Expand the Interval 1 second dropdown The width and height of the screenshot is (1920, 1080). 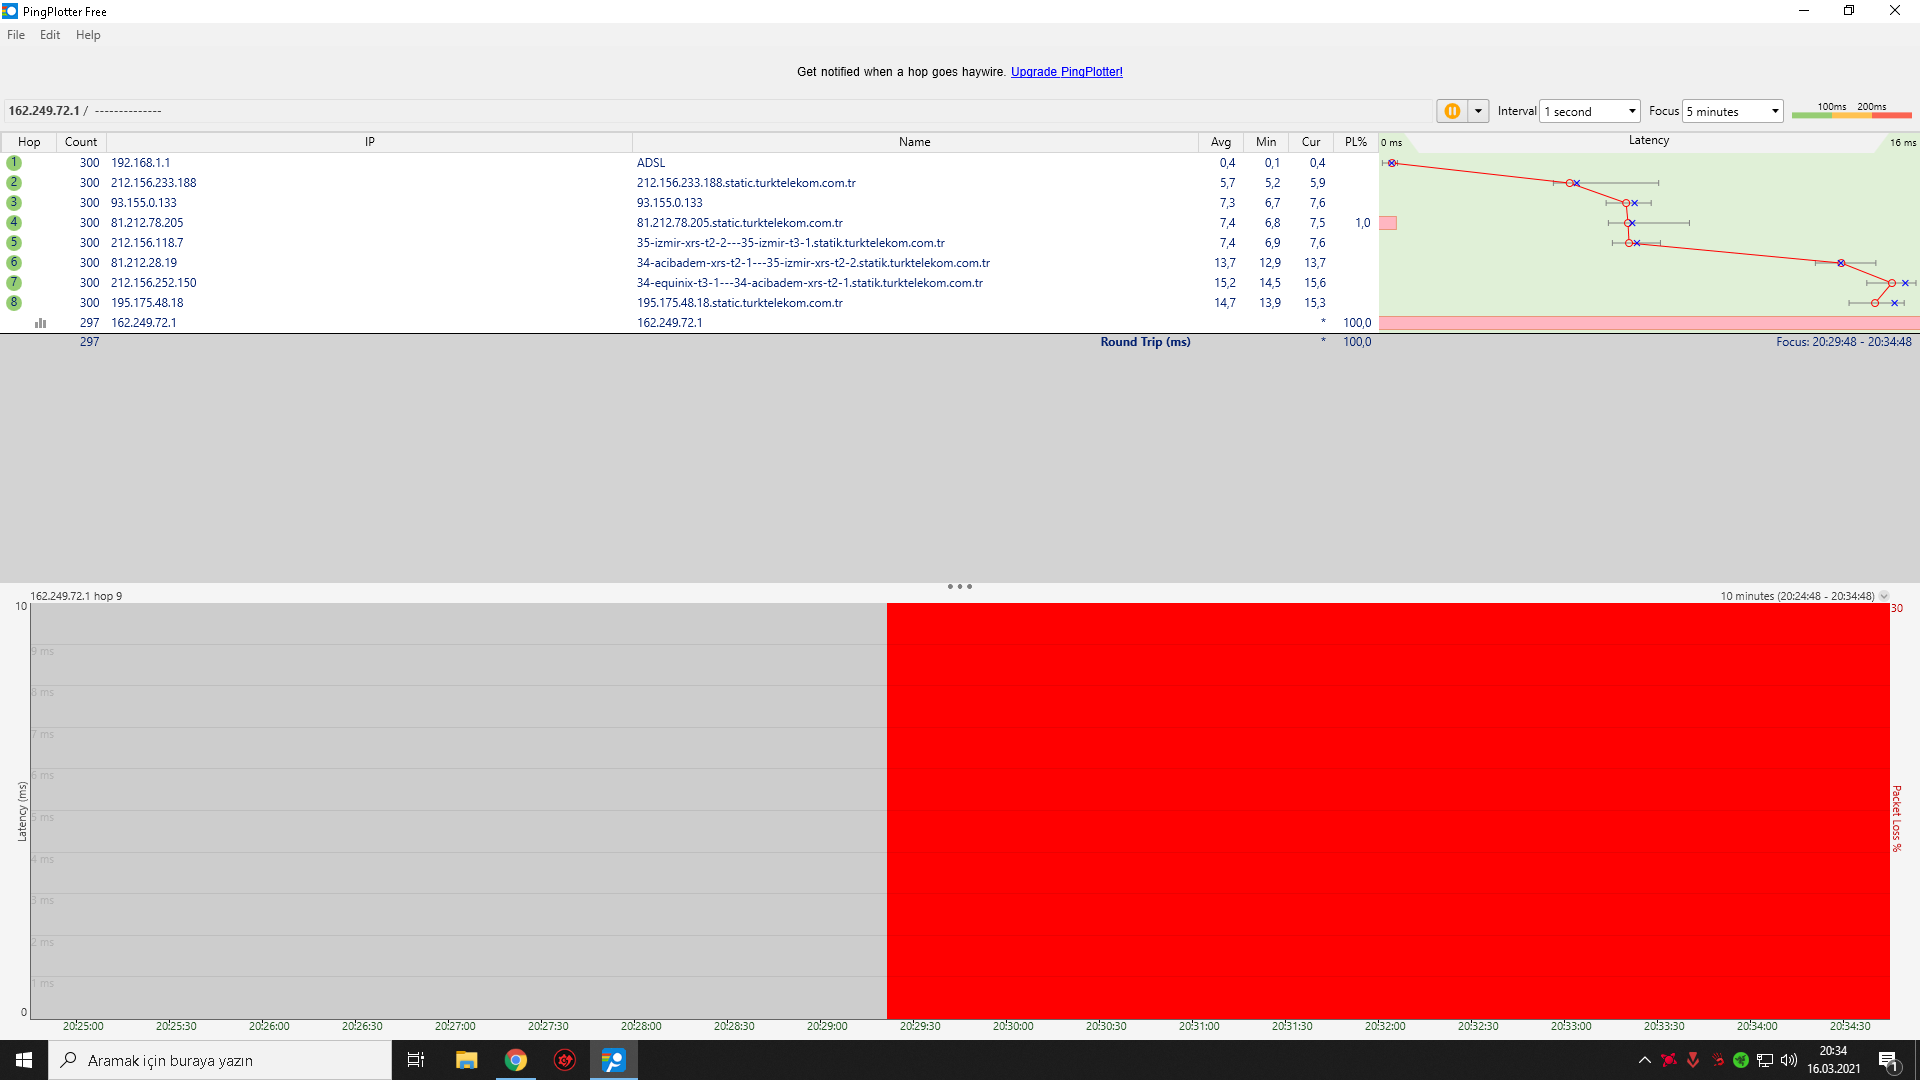pyautogui.click(x=1590, y=111)
